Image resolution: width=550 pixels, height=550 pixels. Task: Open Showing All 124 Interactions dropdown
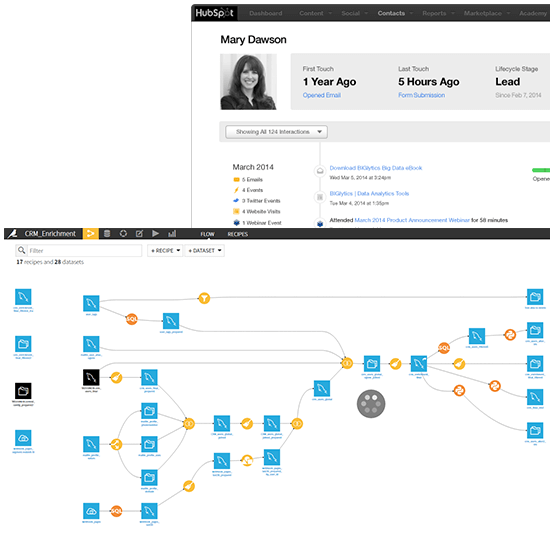pyautogui.click(x=276, y=132)
